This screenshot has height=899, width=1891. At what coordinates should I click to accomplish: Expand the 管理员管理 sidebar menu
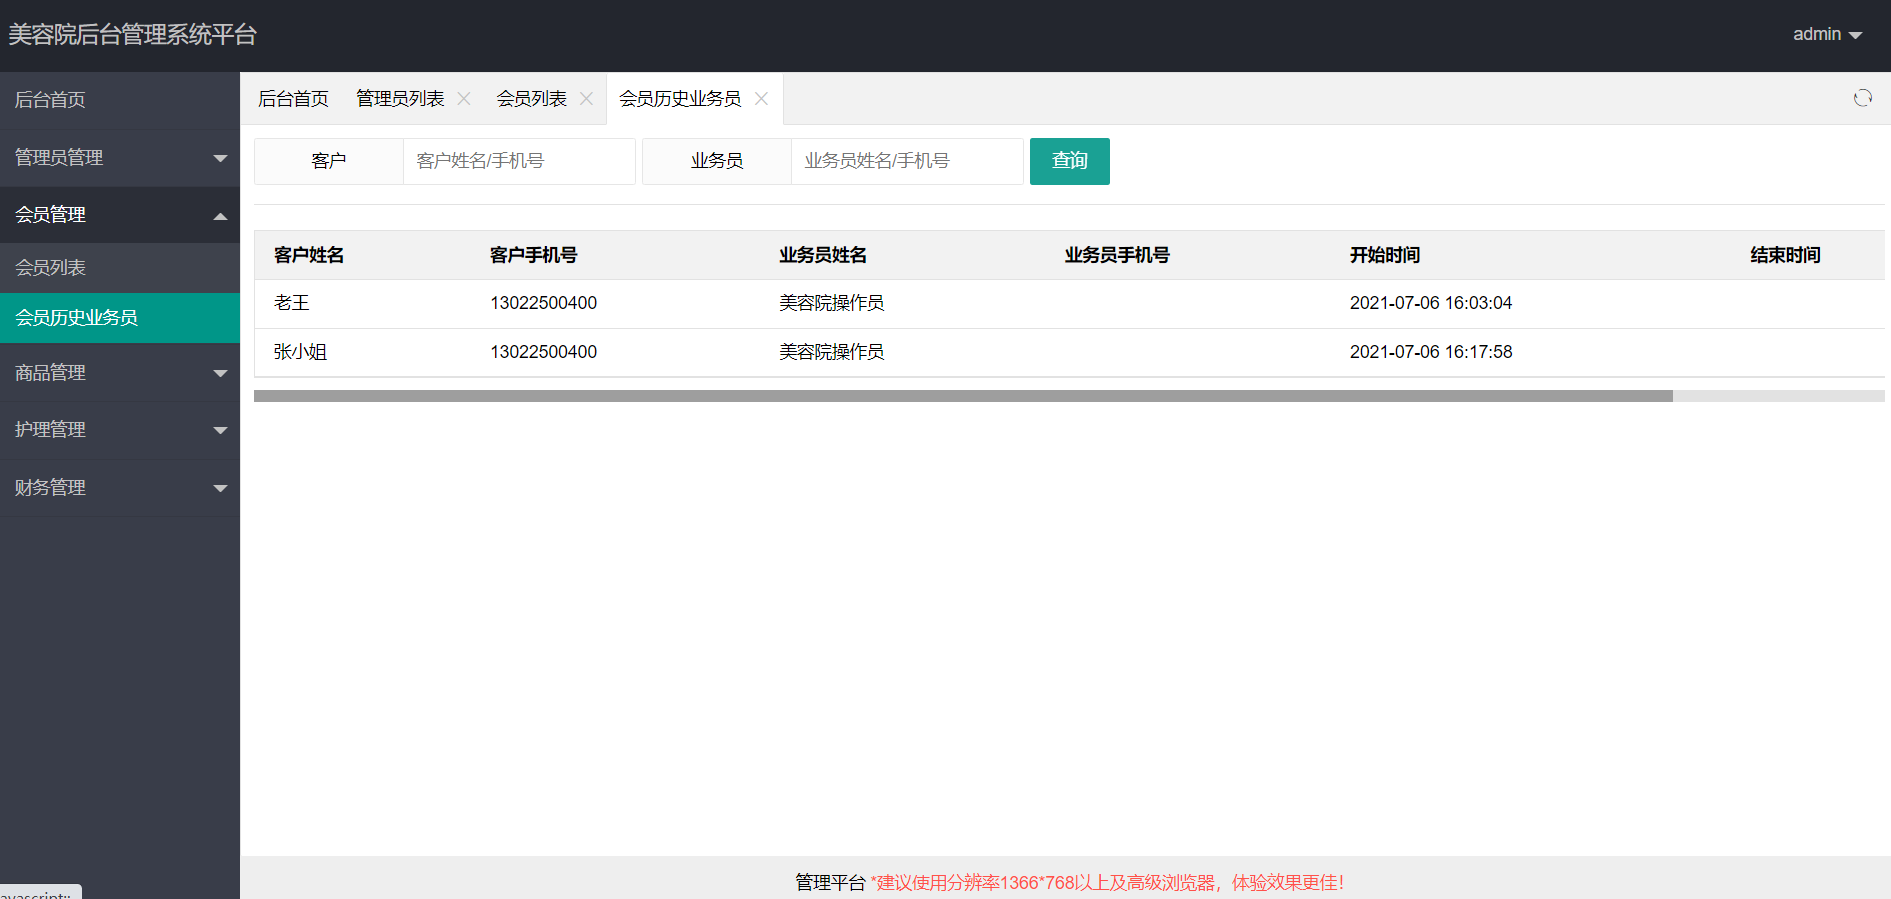(120, 158)
